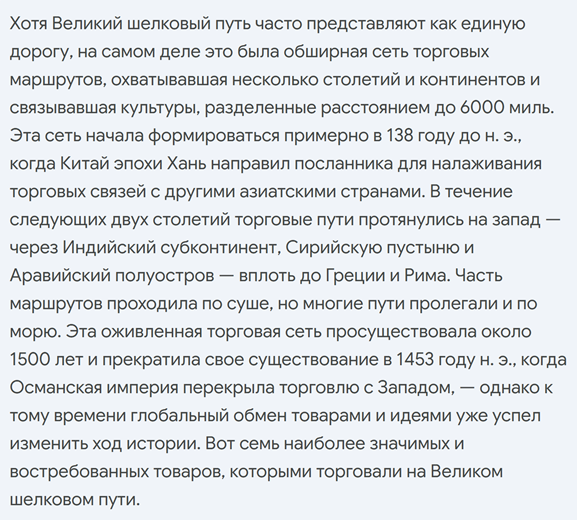The width and height of the screenshot is (577, 520).
Task: Click the word "Рима"
Action: click(427, 276)
